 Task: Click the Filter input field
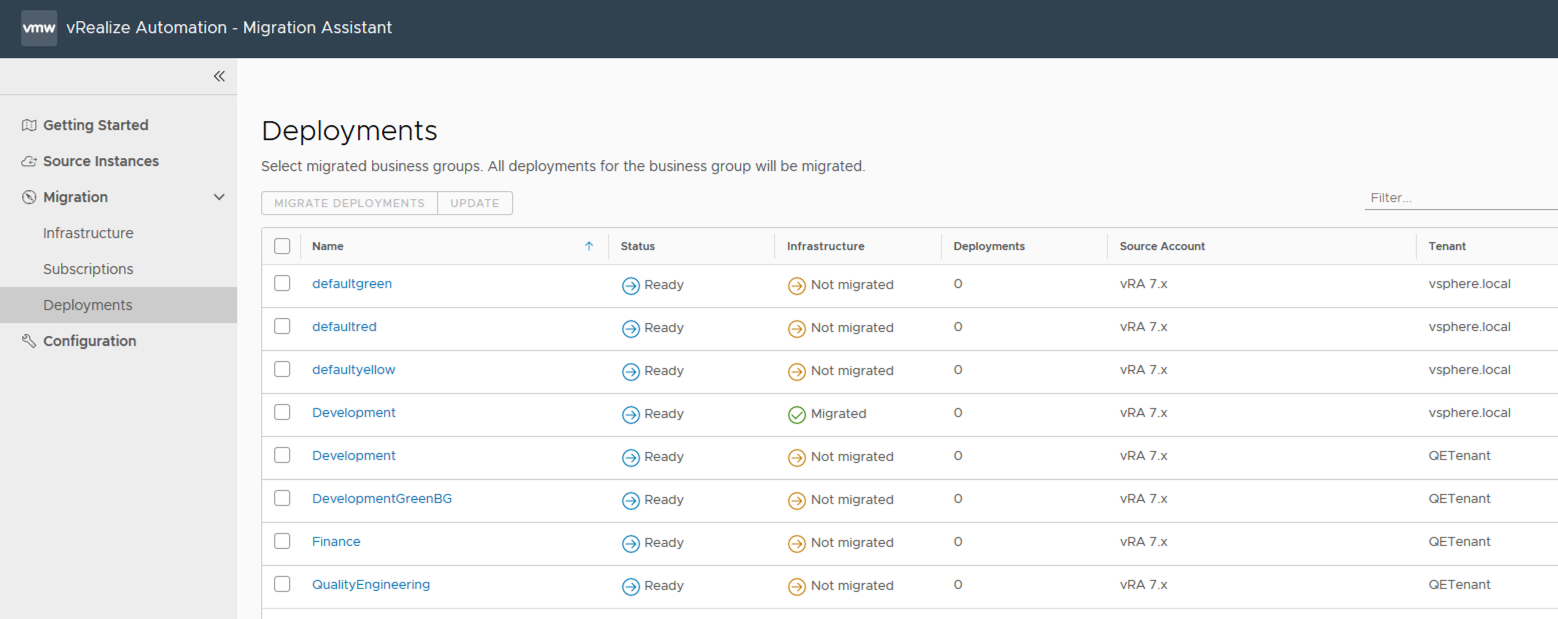pyautogui.click(x=1461, y=198)
